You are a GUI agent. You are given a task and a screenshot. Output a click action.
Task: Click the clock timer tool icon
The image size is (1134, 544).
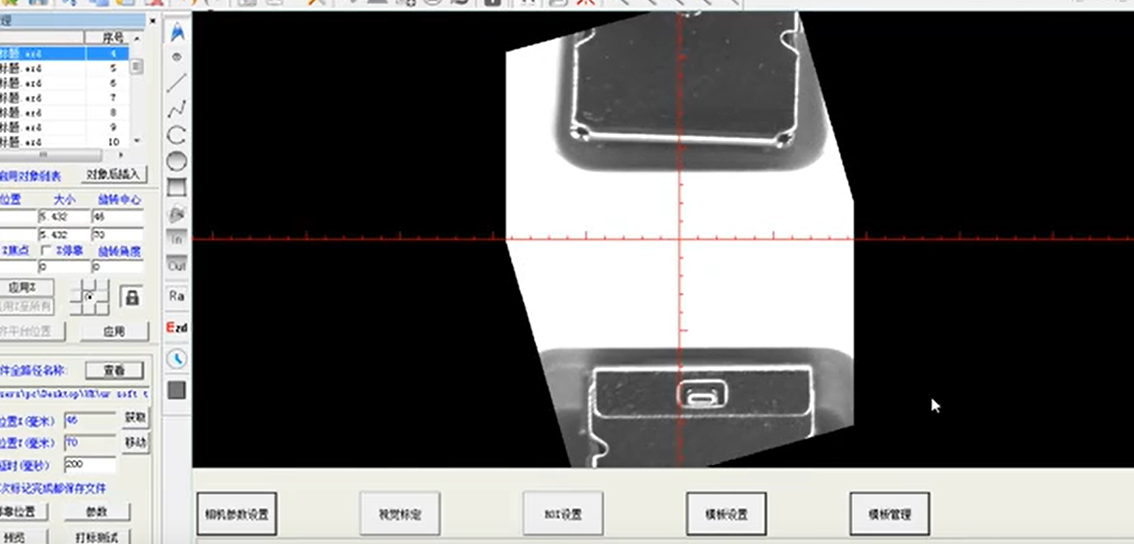177,358
